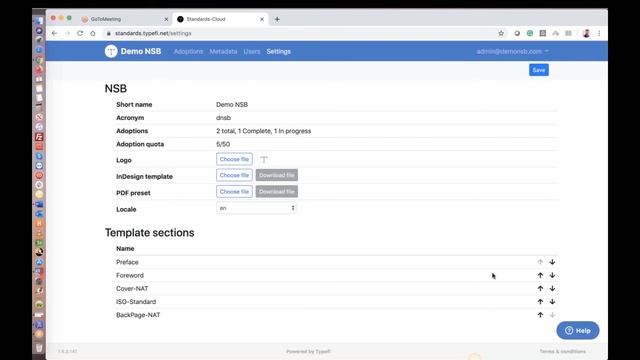Follow the Powered by Typefi link
This screenshot has height=360, width=640.
click(x=308, y=351)
